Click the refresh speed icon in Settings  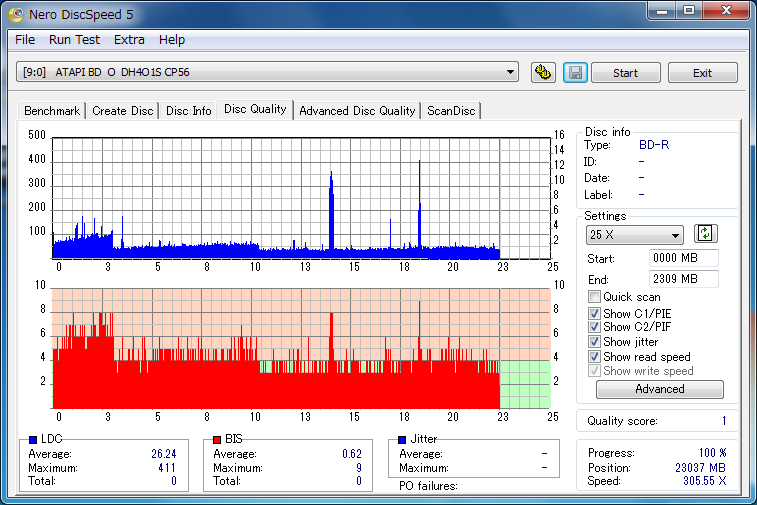[705, 234]
